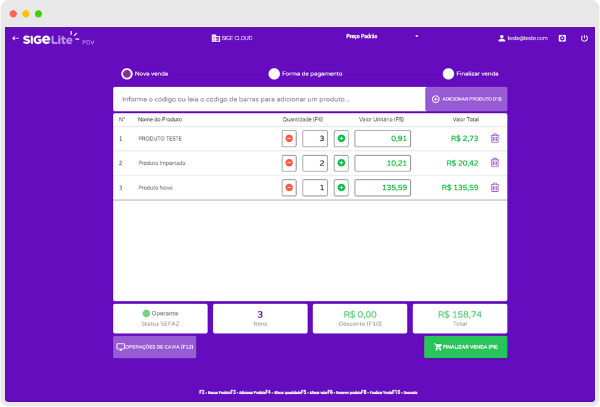
Task: Open the settings icon beside user email
Action: (x=562, y=38)
